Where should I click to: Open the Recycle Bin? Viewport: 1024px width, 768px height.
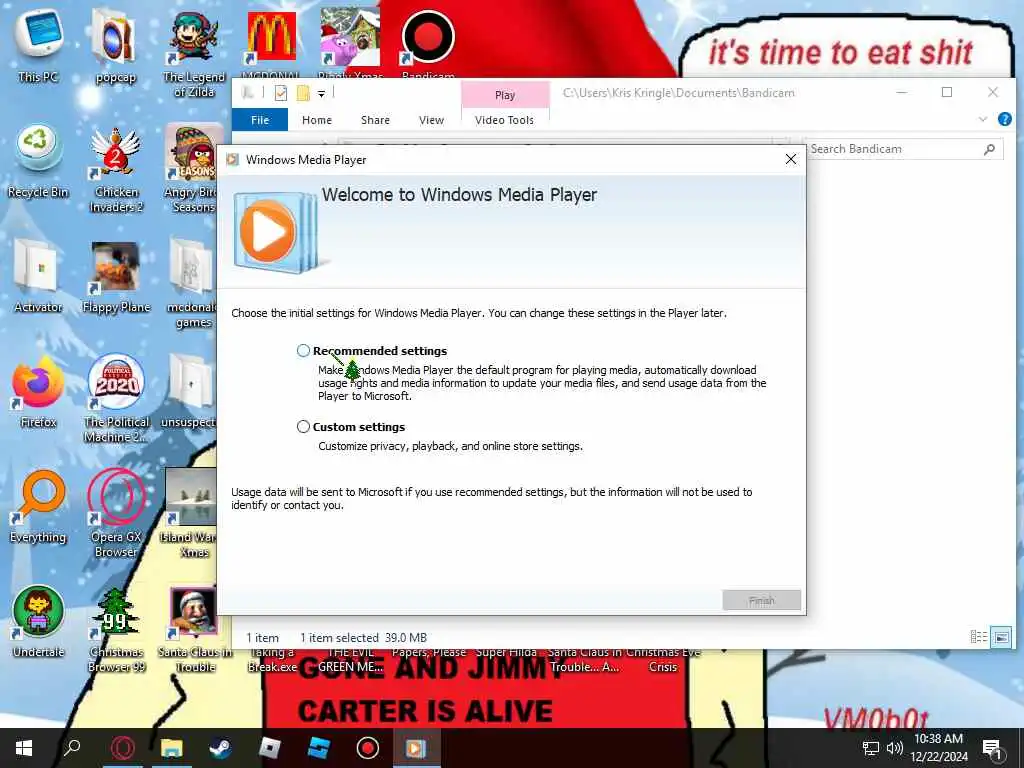38,163
